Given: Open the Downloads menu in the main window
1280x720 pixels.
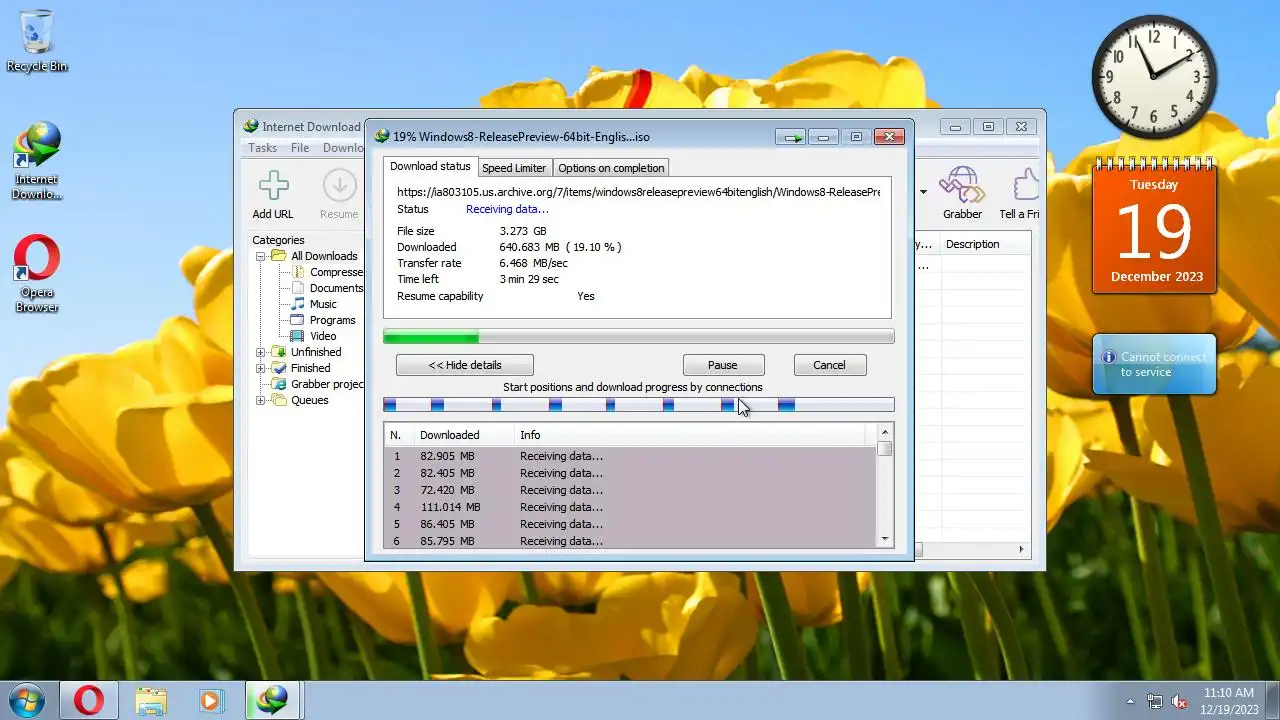Looking at the screenshot, I should [343, 148].
